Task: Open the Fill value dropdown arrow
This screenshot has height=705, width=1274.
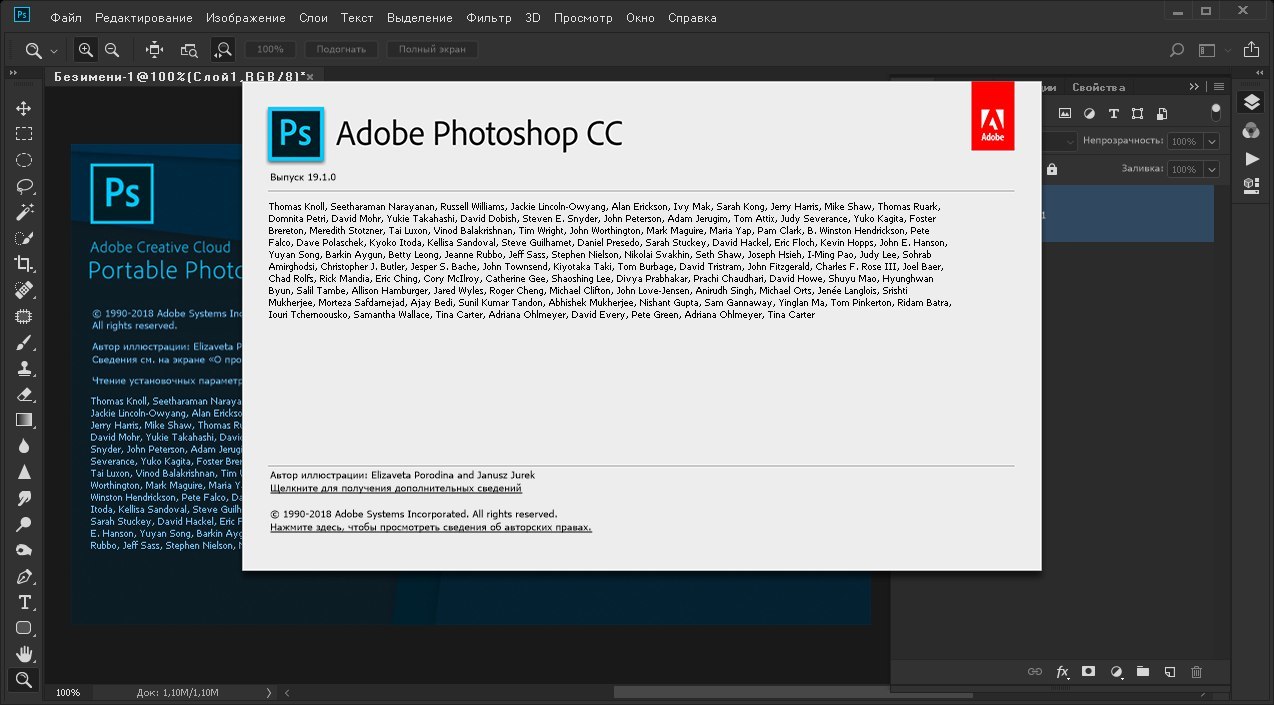Action: [x=1212, y=170]
